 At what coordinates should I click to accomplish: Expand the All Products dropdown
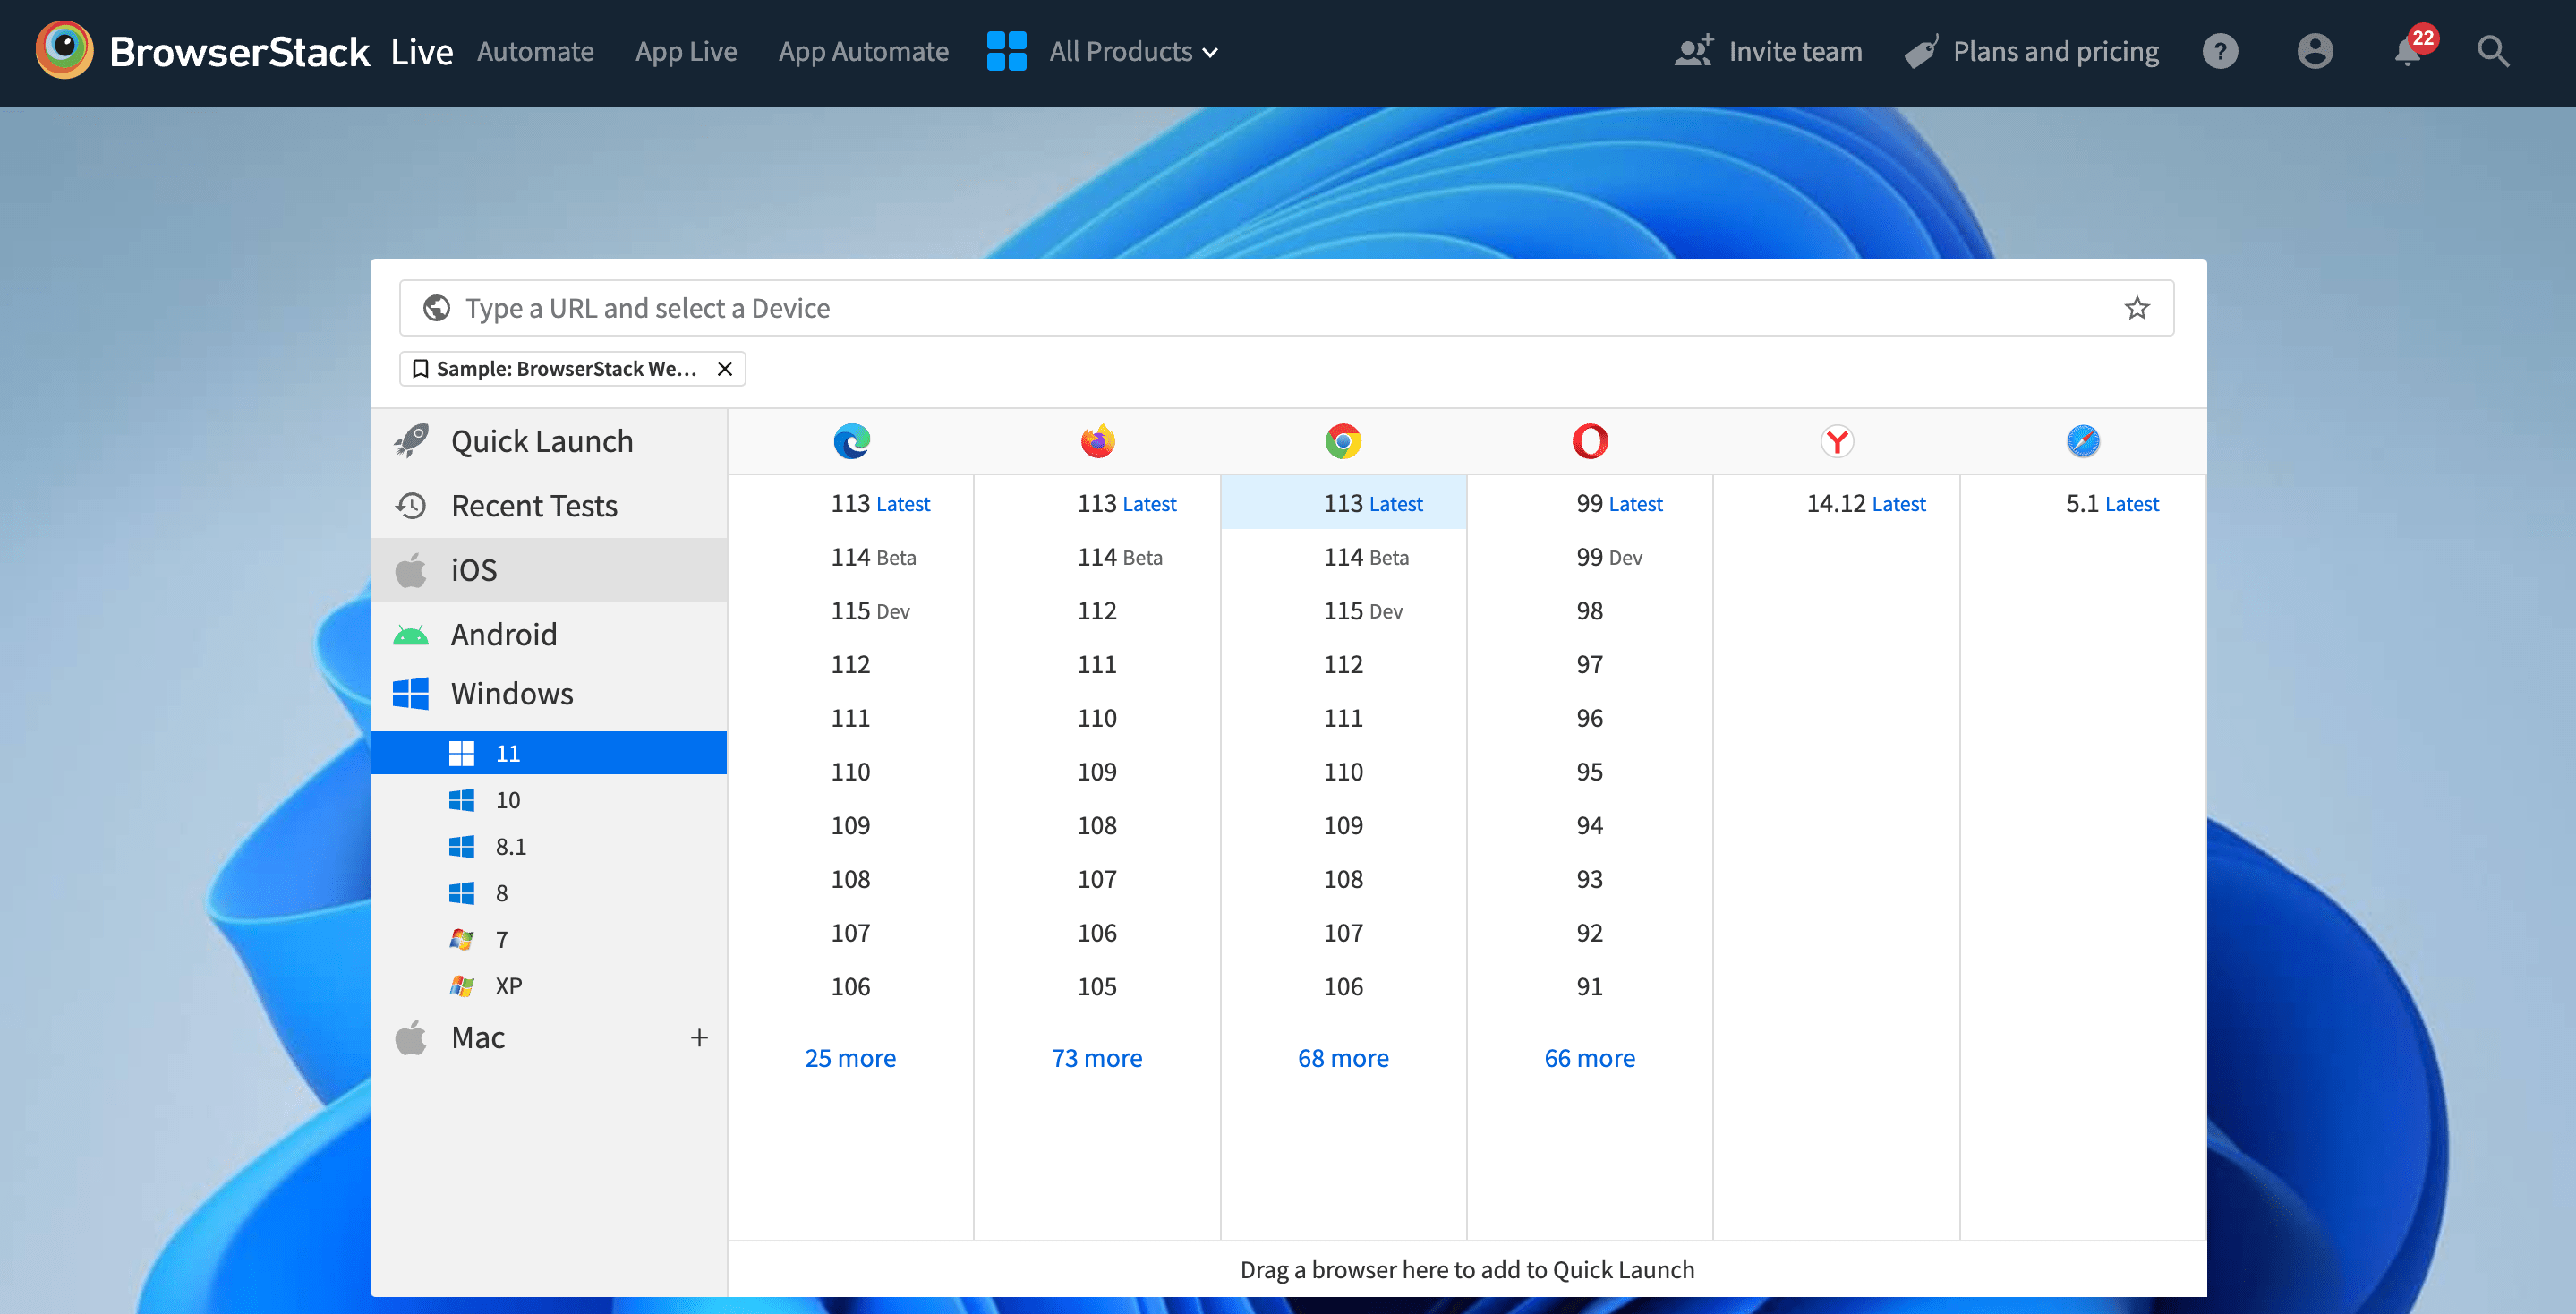[x=1131, y=51]
